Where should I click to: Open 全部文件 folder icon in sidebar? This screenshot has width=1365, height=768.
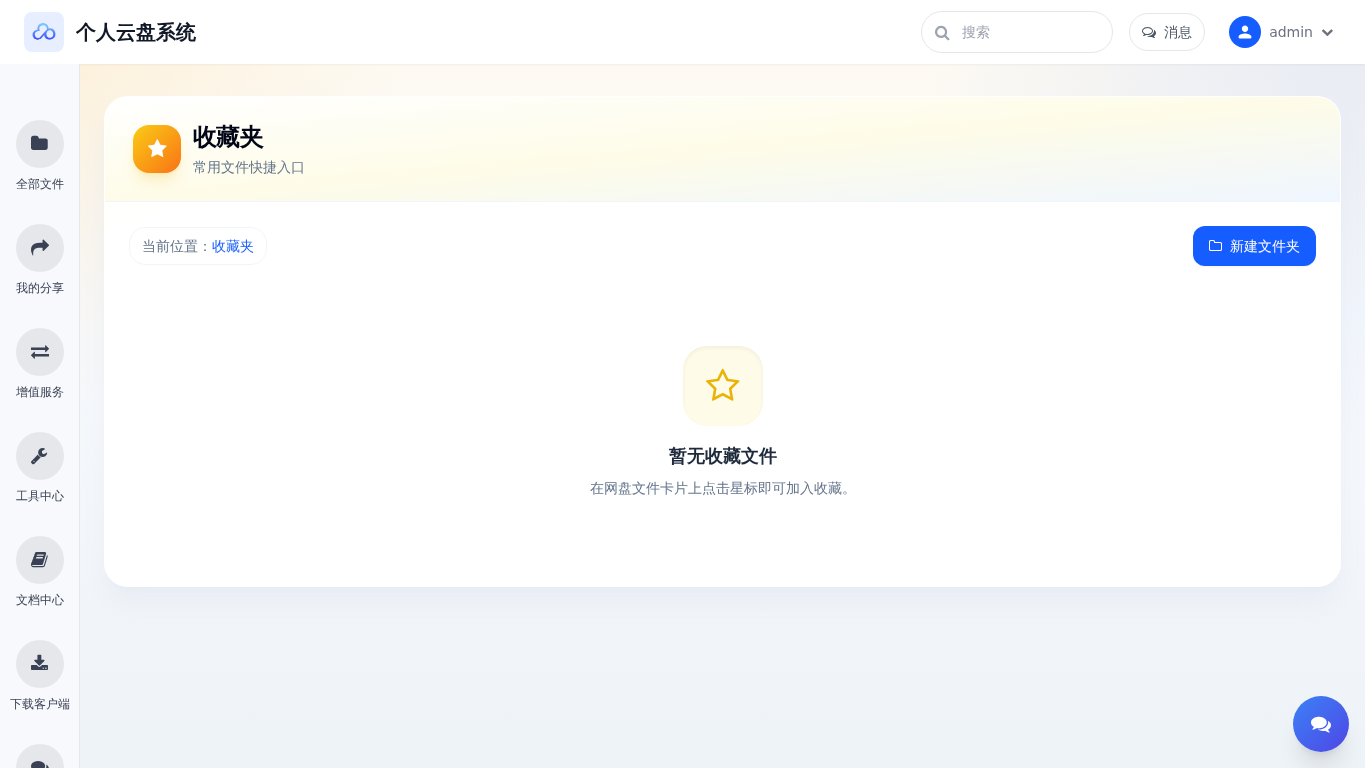pyautogui.click(x=40, y=144)
